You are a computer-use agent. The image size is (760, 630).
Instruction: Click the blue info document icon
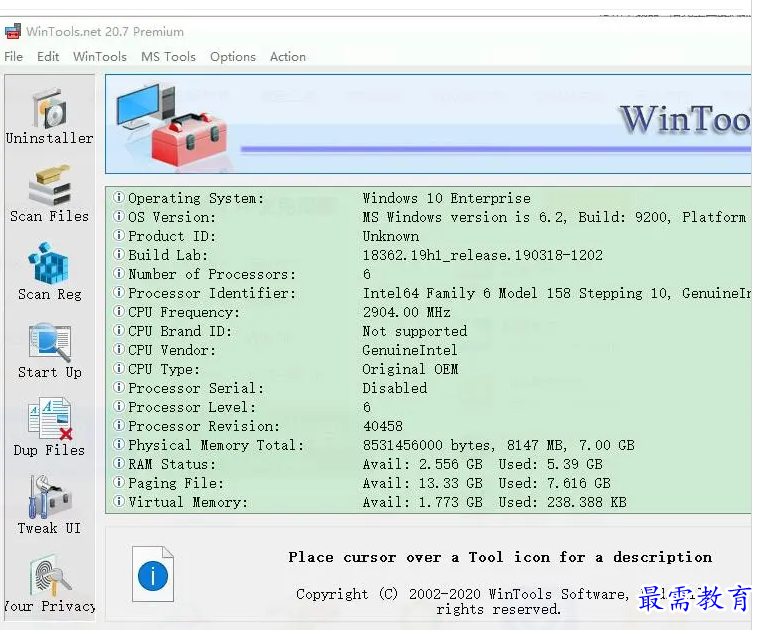click(153, 574)
